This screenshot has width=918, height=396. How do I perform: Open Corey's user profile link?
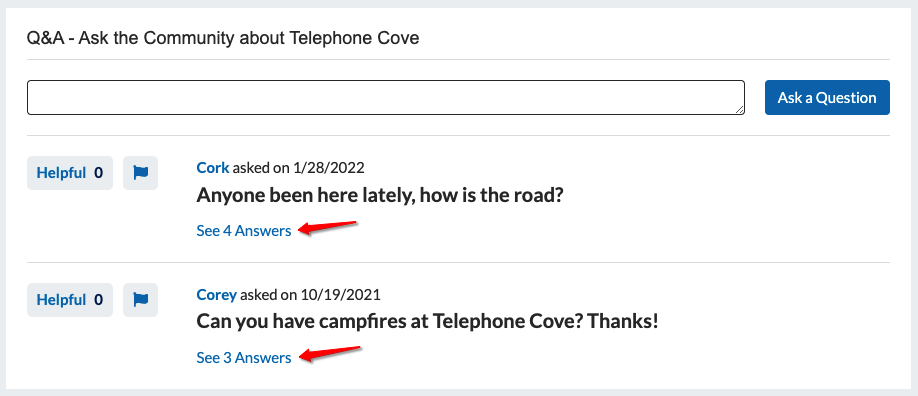click(x=217, y=295)
